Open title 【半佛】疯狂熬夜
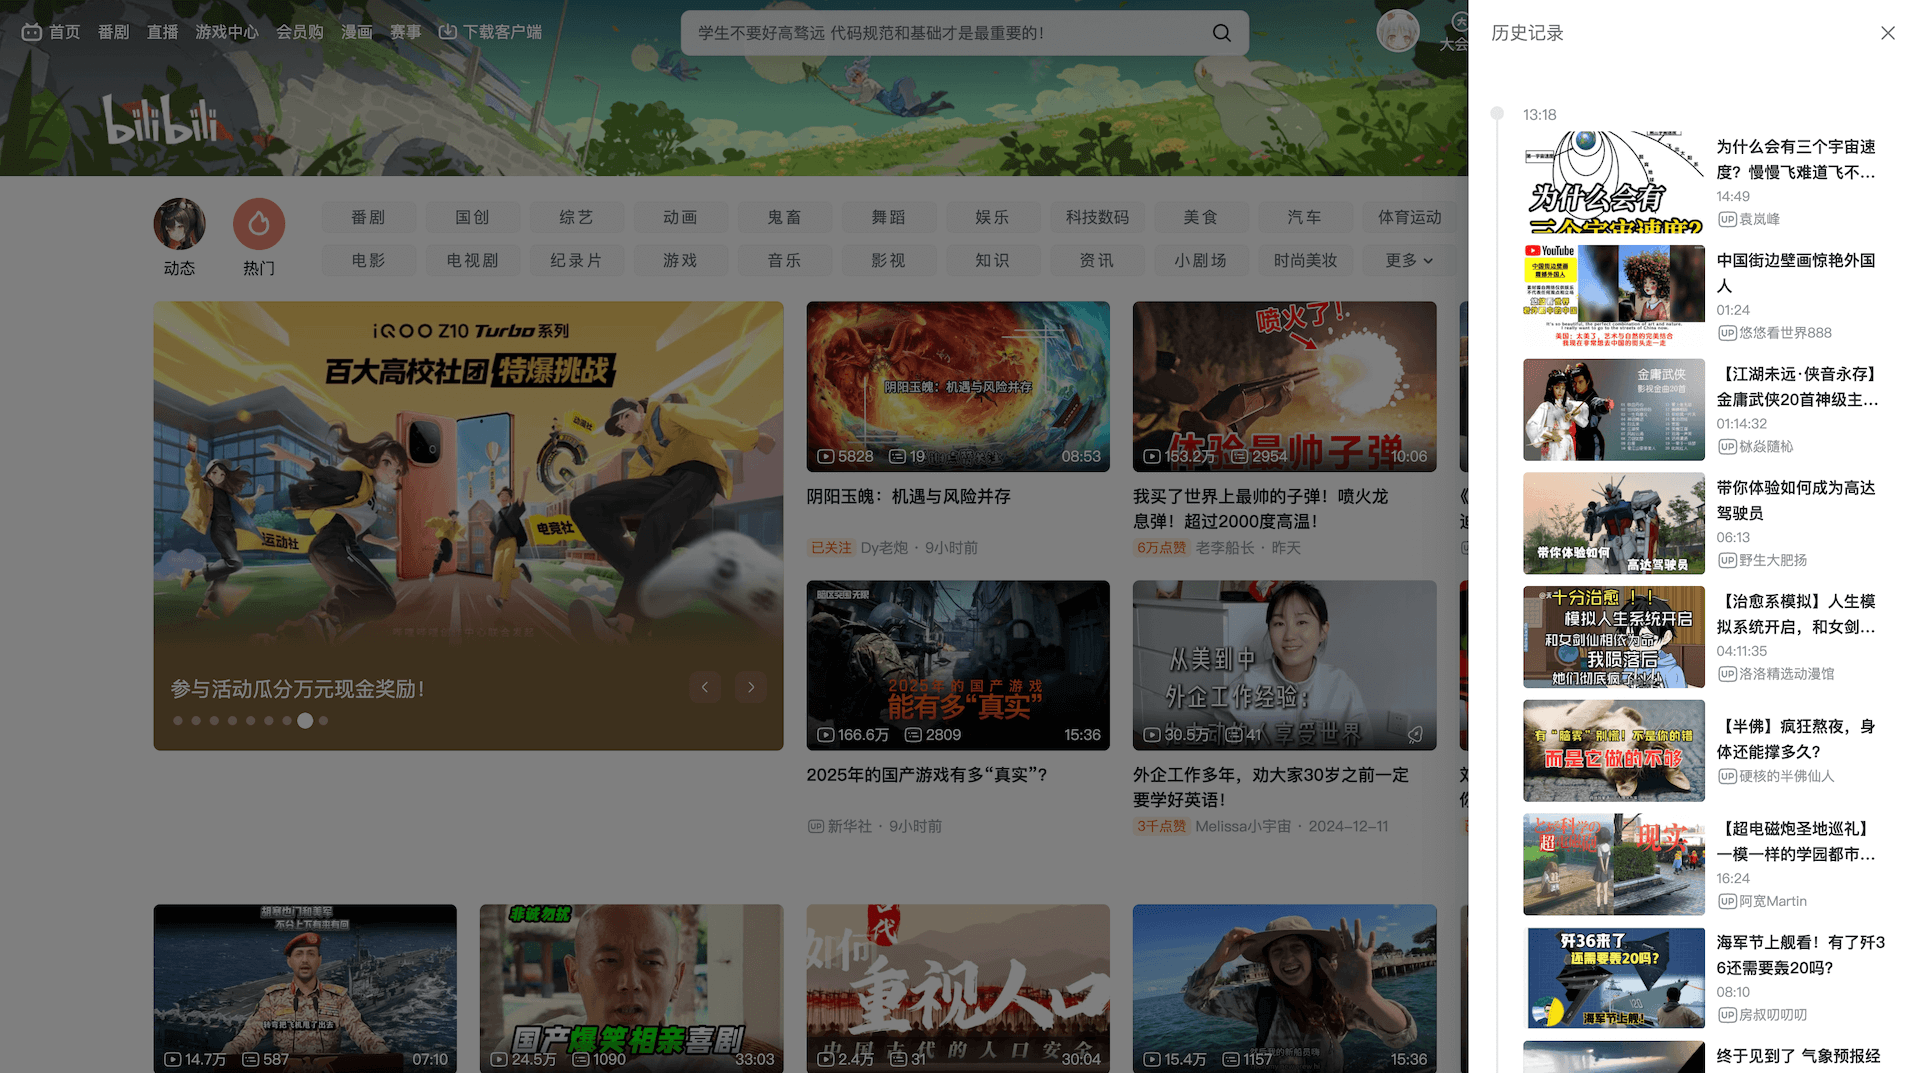Image resolution: width=1920 pixels, height=1073 pixels. (x=1796, y=739)
